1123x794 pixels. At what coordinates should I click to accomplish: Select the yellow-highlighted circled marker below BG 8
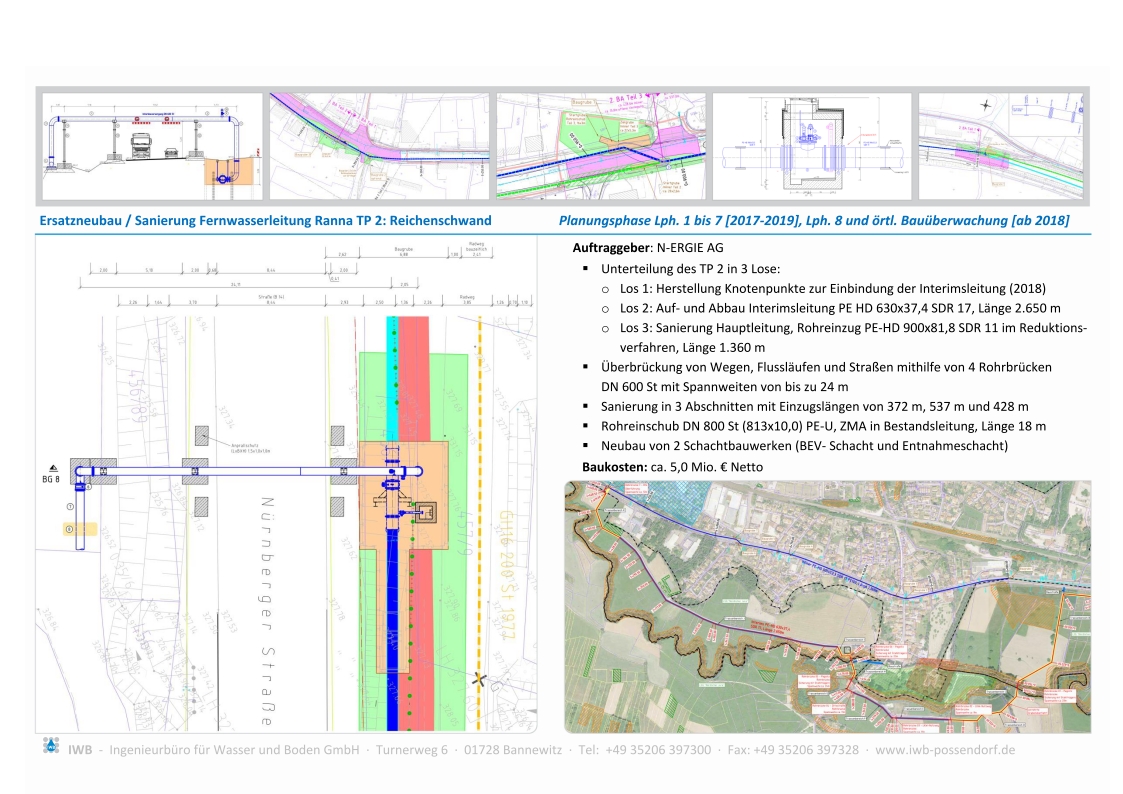70,527
